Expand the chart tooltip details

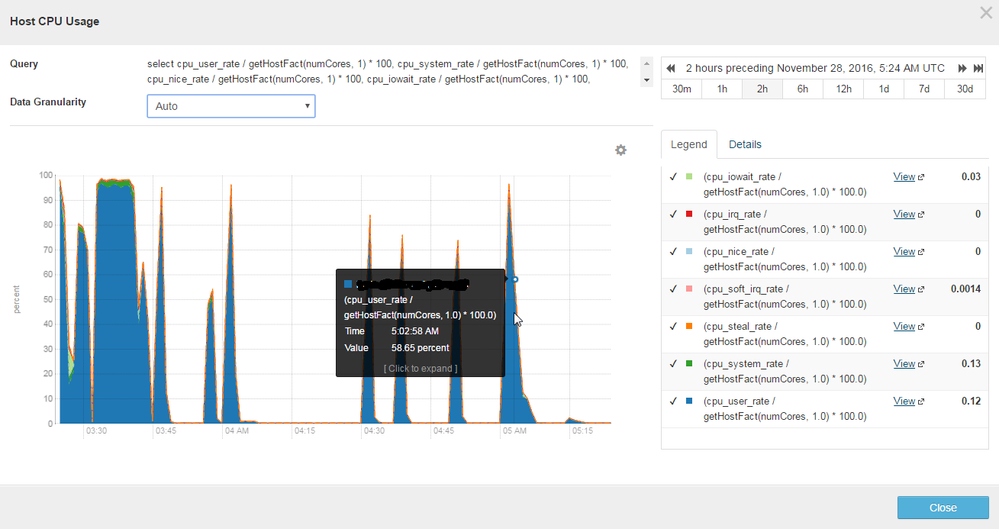click(420, 368)
